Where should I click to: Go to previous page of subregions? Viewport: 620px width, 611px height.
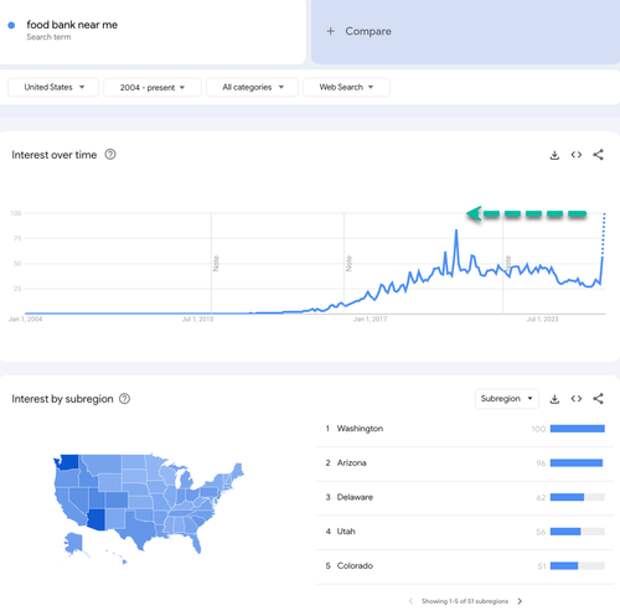(x=409, y=601)
